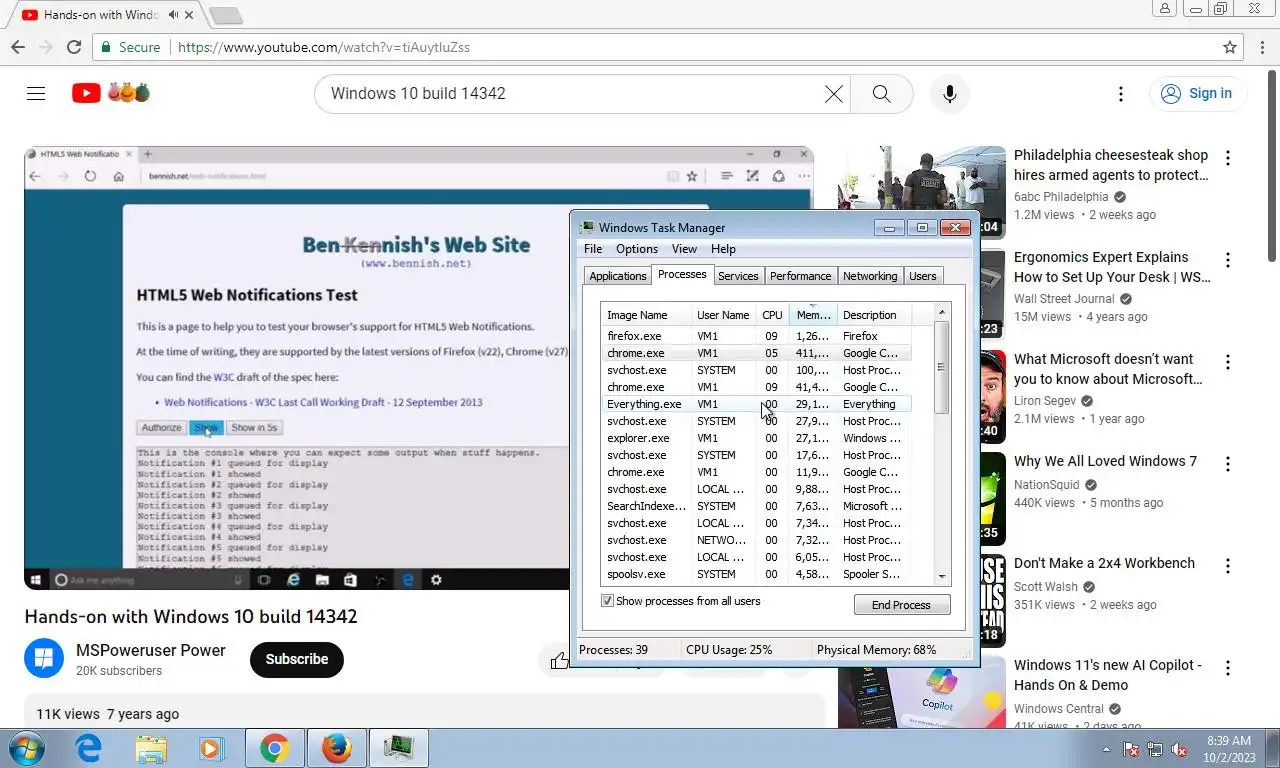Switch to the Applications tab

coord(618,276)
